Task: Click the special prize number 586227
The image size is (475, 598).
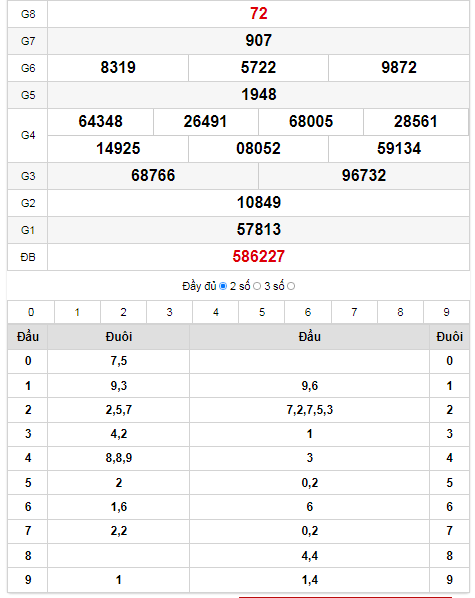Action: 259,257
